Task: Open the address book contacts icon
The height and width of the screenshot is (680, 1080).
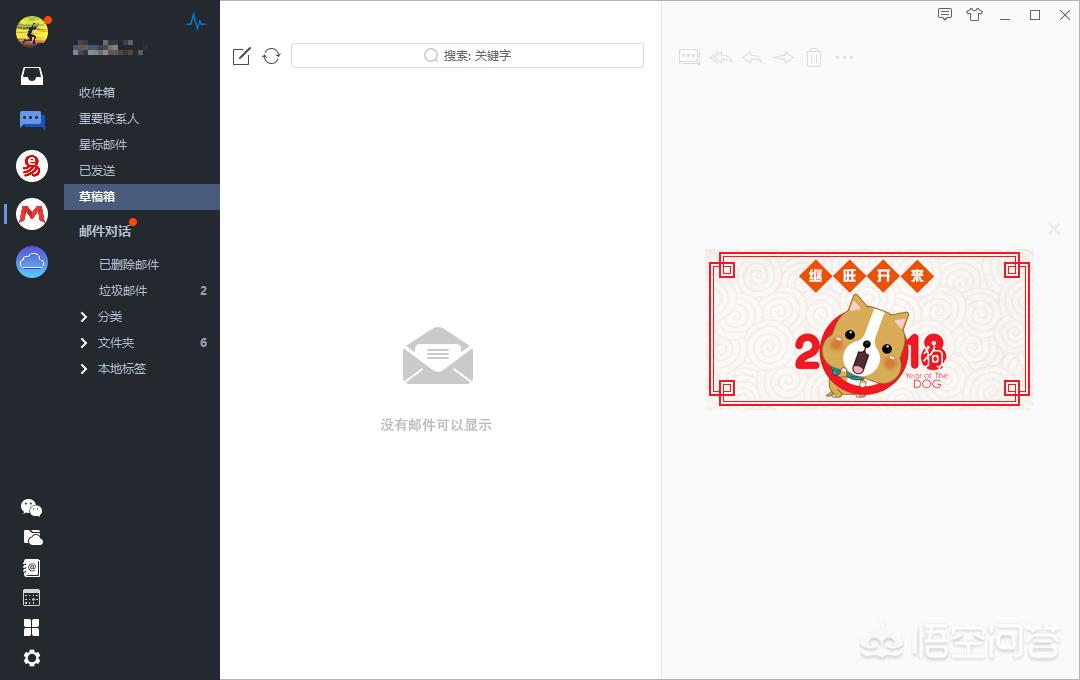Action: [32, 568]
